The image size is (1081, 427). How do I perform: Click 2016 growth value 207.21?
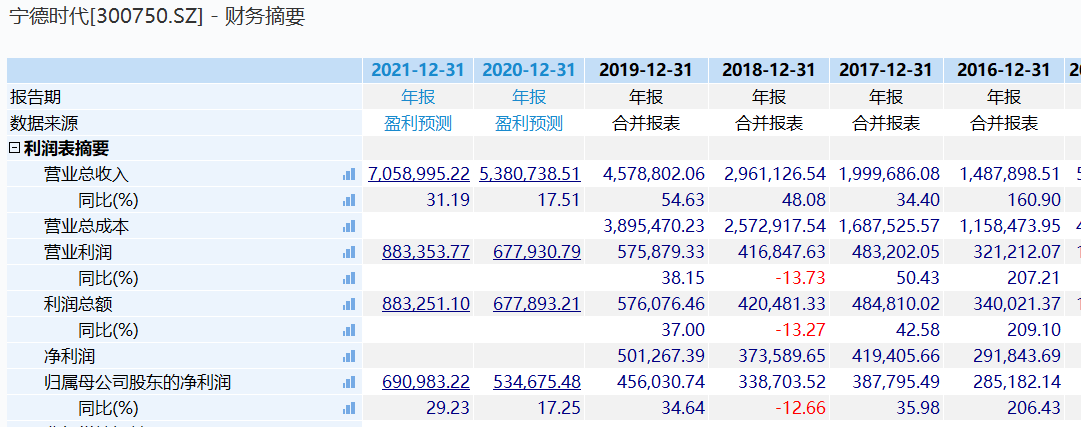(x=1033, y=279)
